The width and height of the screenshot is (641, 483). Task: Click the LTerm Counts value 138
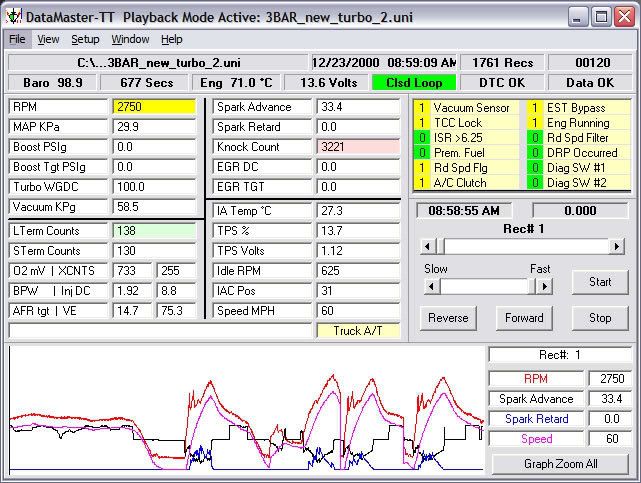[154, 231]
